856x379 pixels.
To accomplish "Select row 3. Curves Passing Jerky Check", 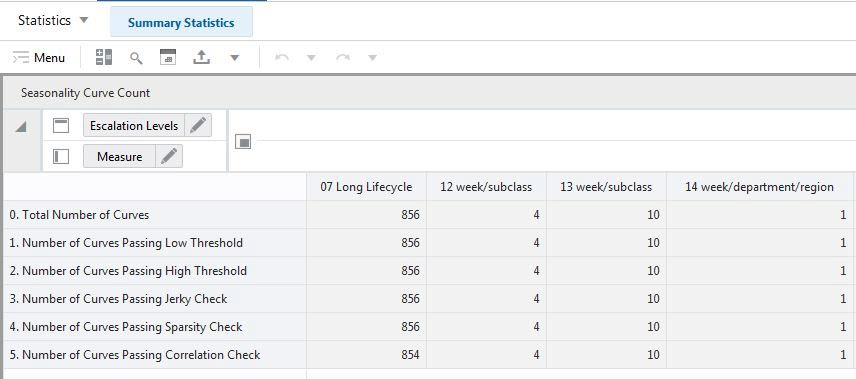I will tap(154, 299).
